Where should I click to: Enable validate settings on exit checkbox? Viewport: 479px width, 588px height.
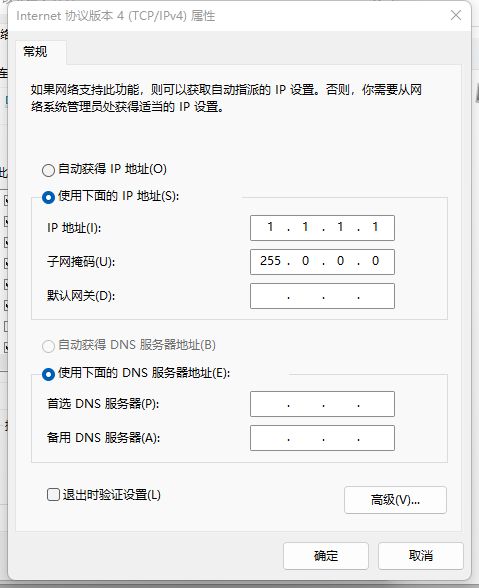(53, 494)
